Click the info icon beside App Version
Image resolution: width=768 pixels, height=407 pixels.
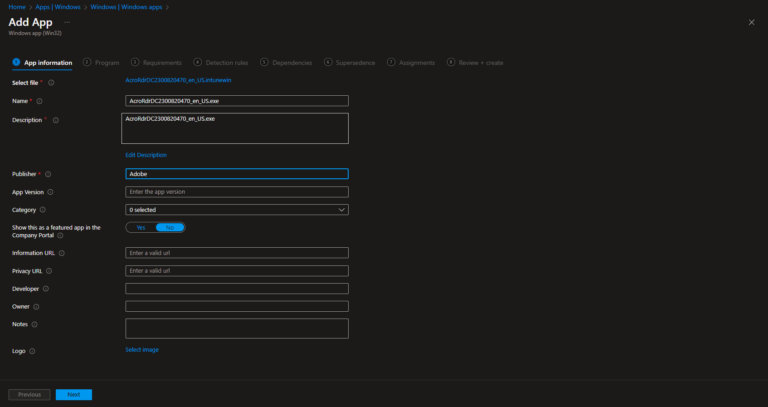[50, 192]
